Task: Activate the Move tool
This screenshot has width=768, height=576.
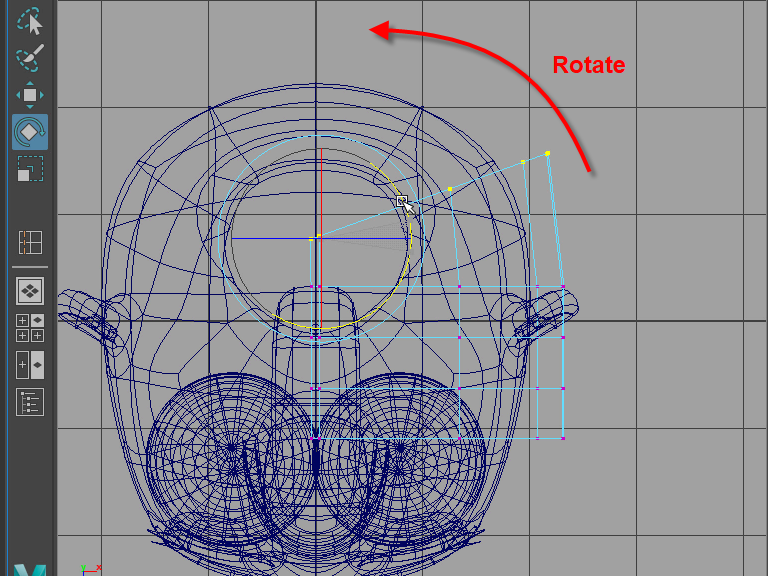Action: tap(29, 96)
